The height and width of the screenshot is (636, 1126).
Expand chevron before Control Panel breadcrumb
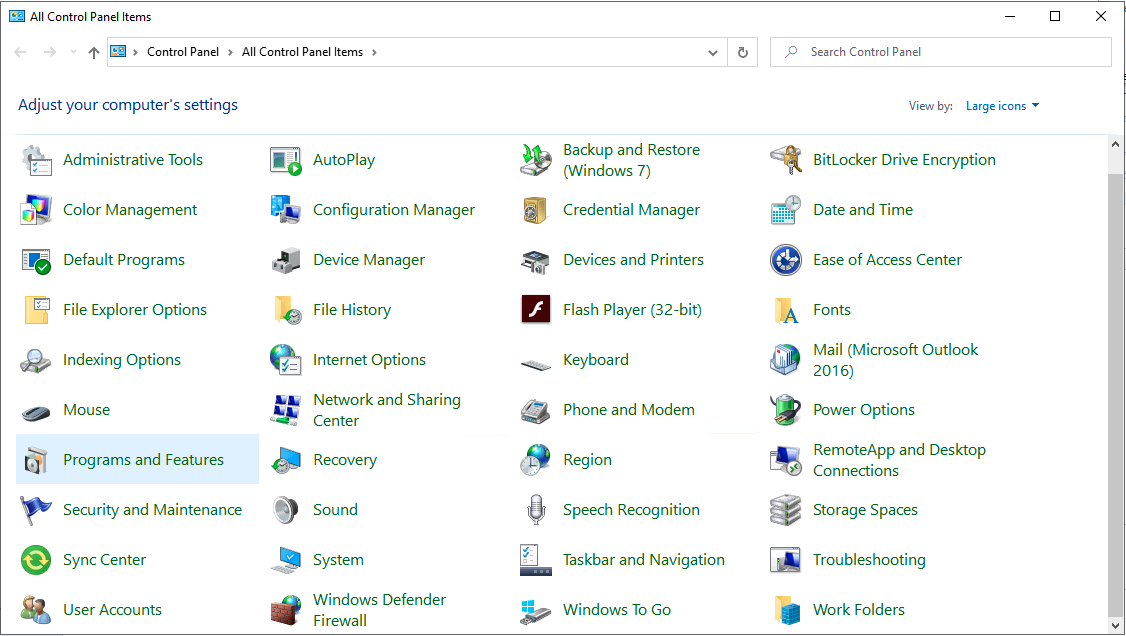coord(135,52)
